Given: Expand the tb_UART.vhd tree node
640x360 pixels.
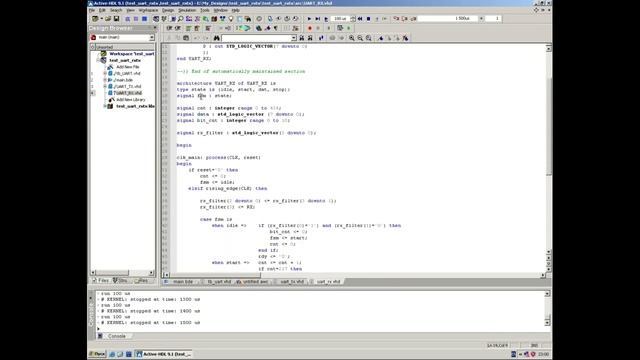Looking at the screenshot, I should [x=105, y=73].
